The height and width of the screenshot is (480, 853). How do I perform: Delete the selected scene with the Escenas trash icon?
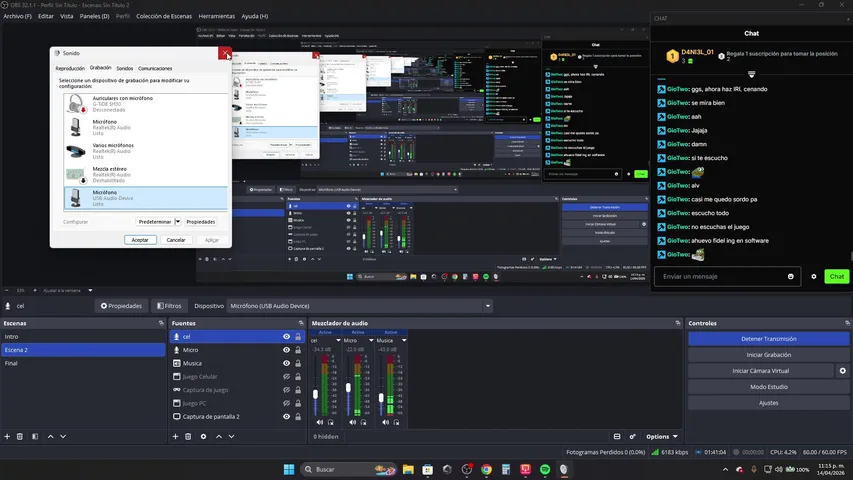[x=20, y=436]
